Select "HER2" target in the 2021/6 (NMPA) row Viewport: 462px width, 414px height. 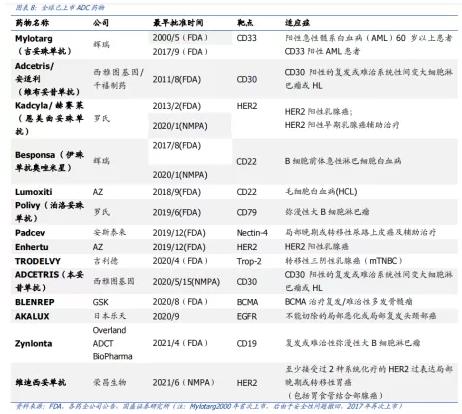click(x=247, y=383)
